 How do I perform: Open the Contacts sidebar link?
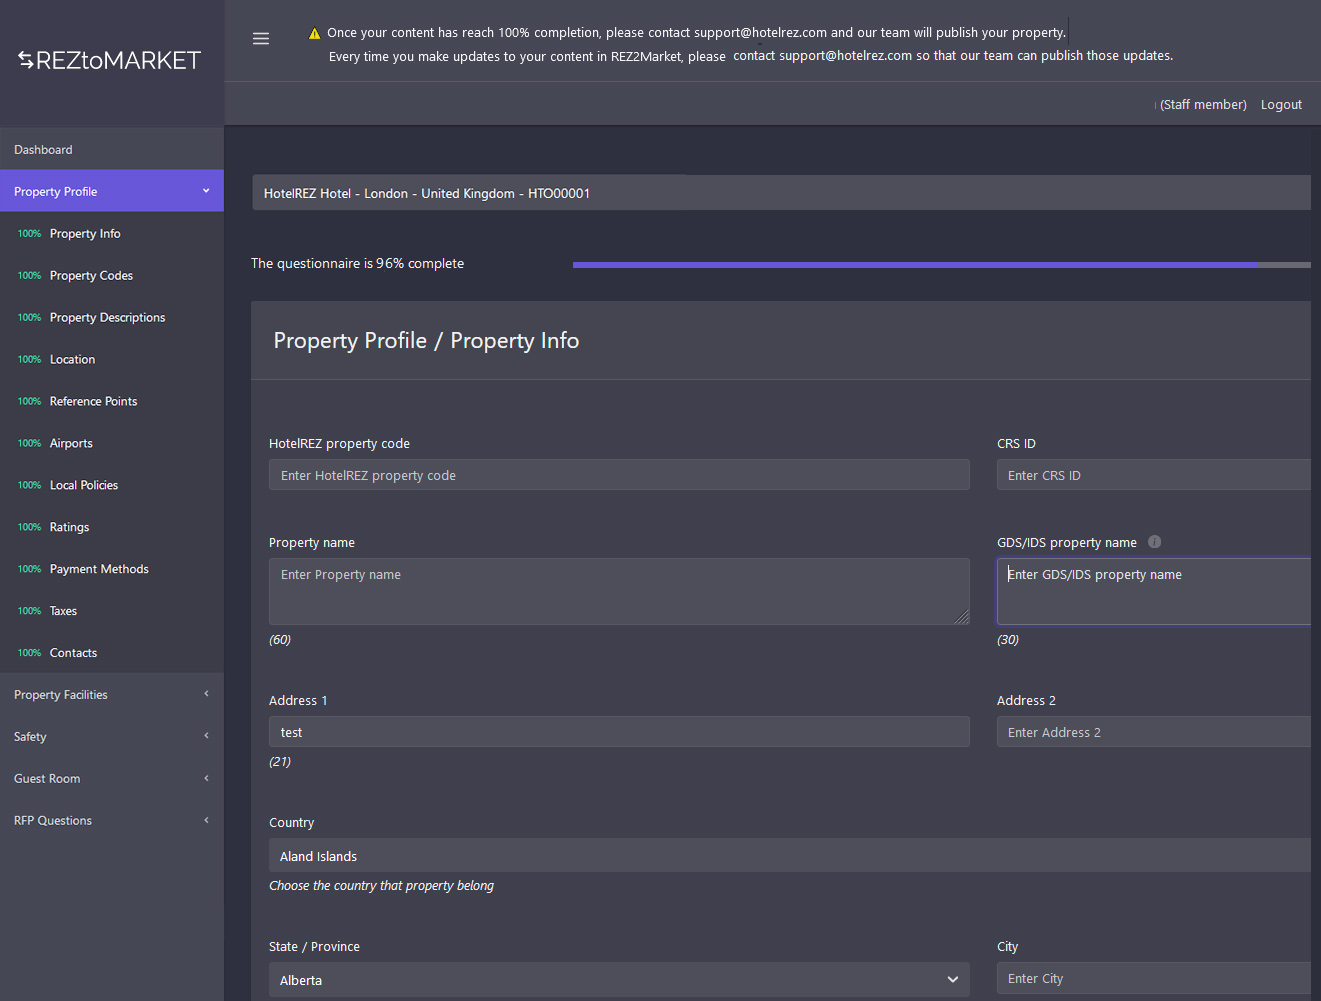(x=73, y=653)
